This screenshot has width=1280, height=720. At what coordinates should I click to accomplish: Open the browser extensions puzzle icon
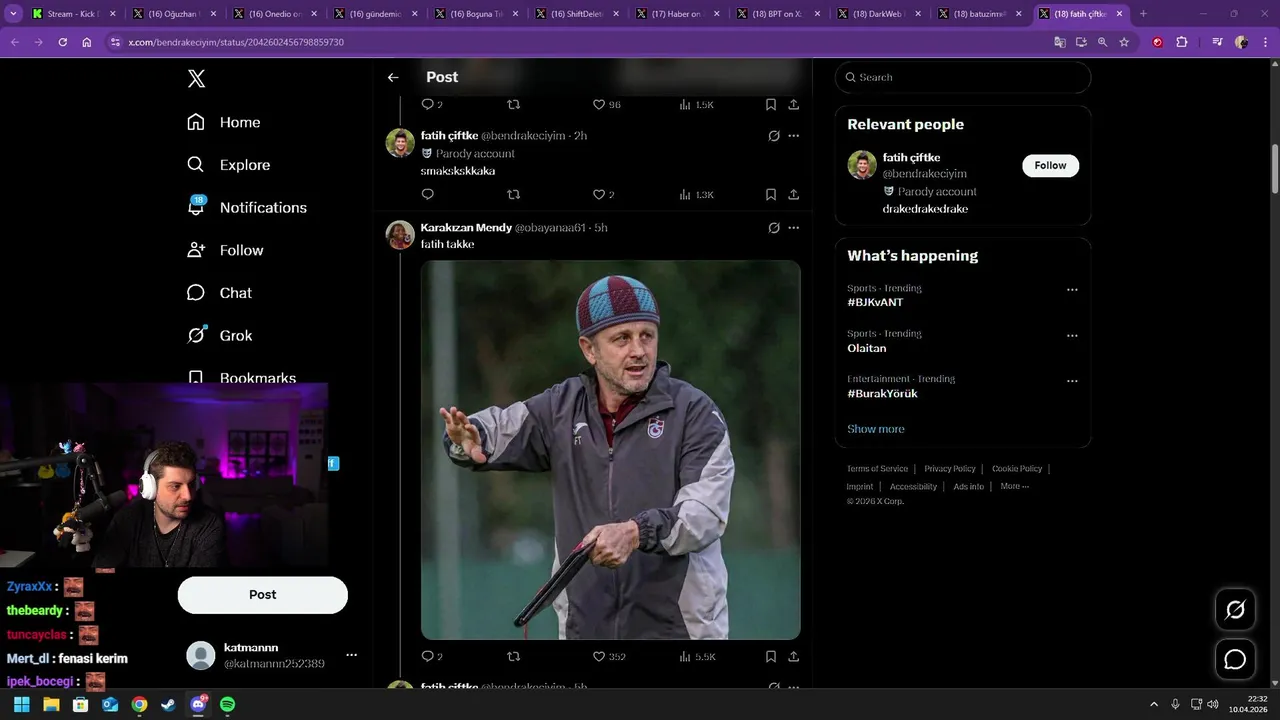click(x=1182, y=42)
